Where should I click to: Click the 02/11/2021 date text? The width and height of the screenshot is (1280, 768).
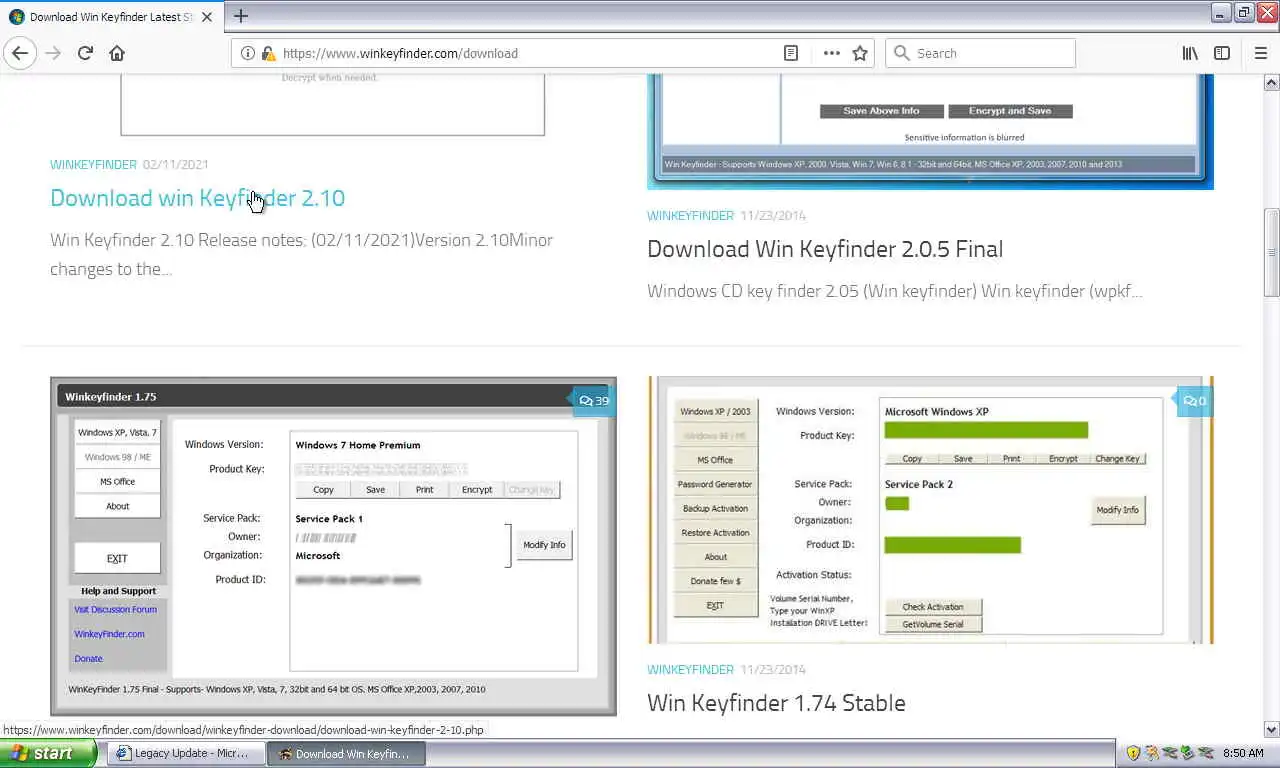pyautogui.click(x=175, y=164)
